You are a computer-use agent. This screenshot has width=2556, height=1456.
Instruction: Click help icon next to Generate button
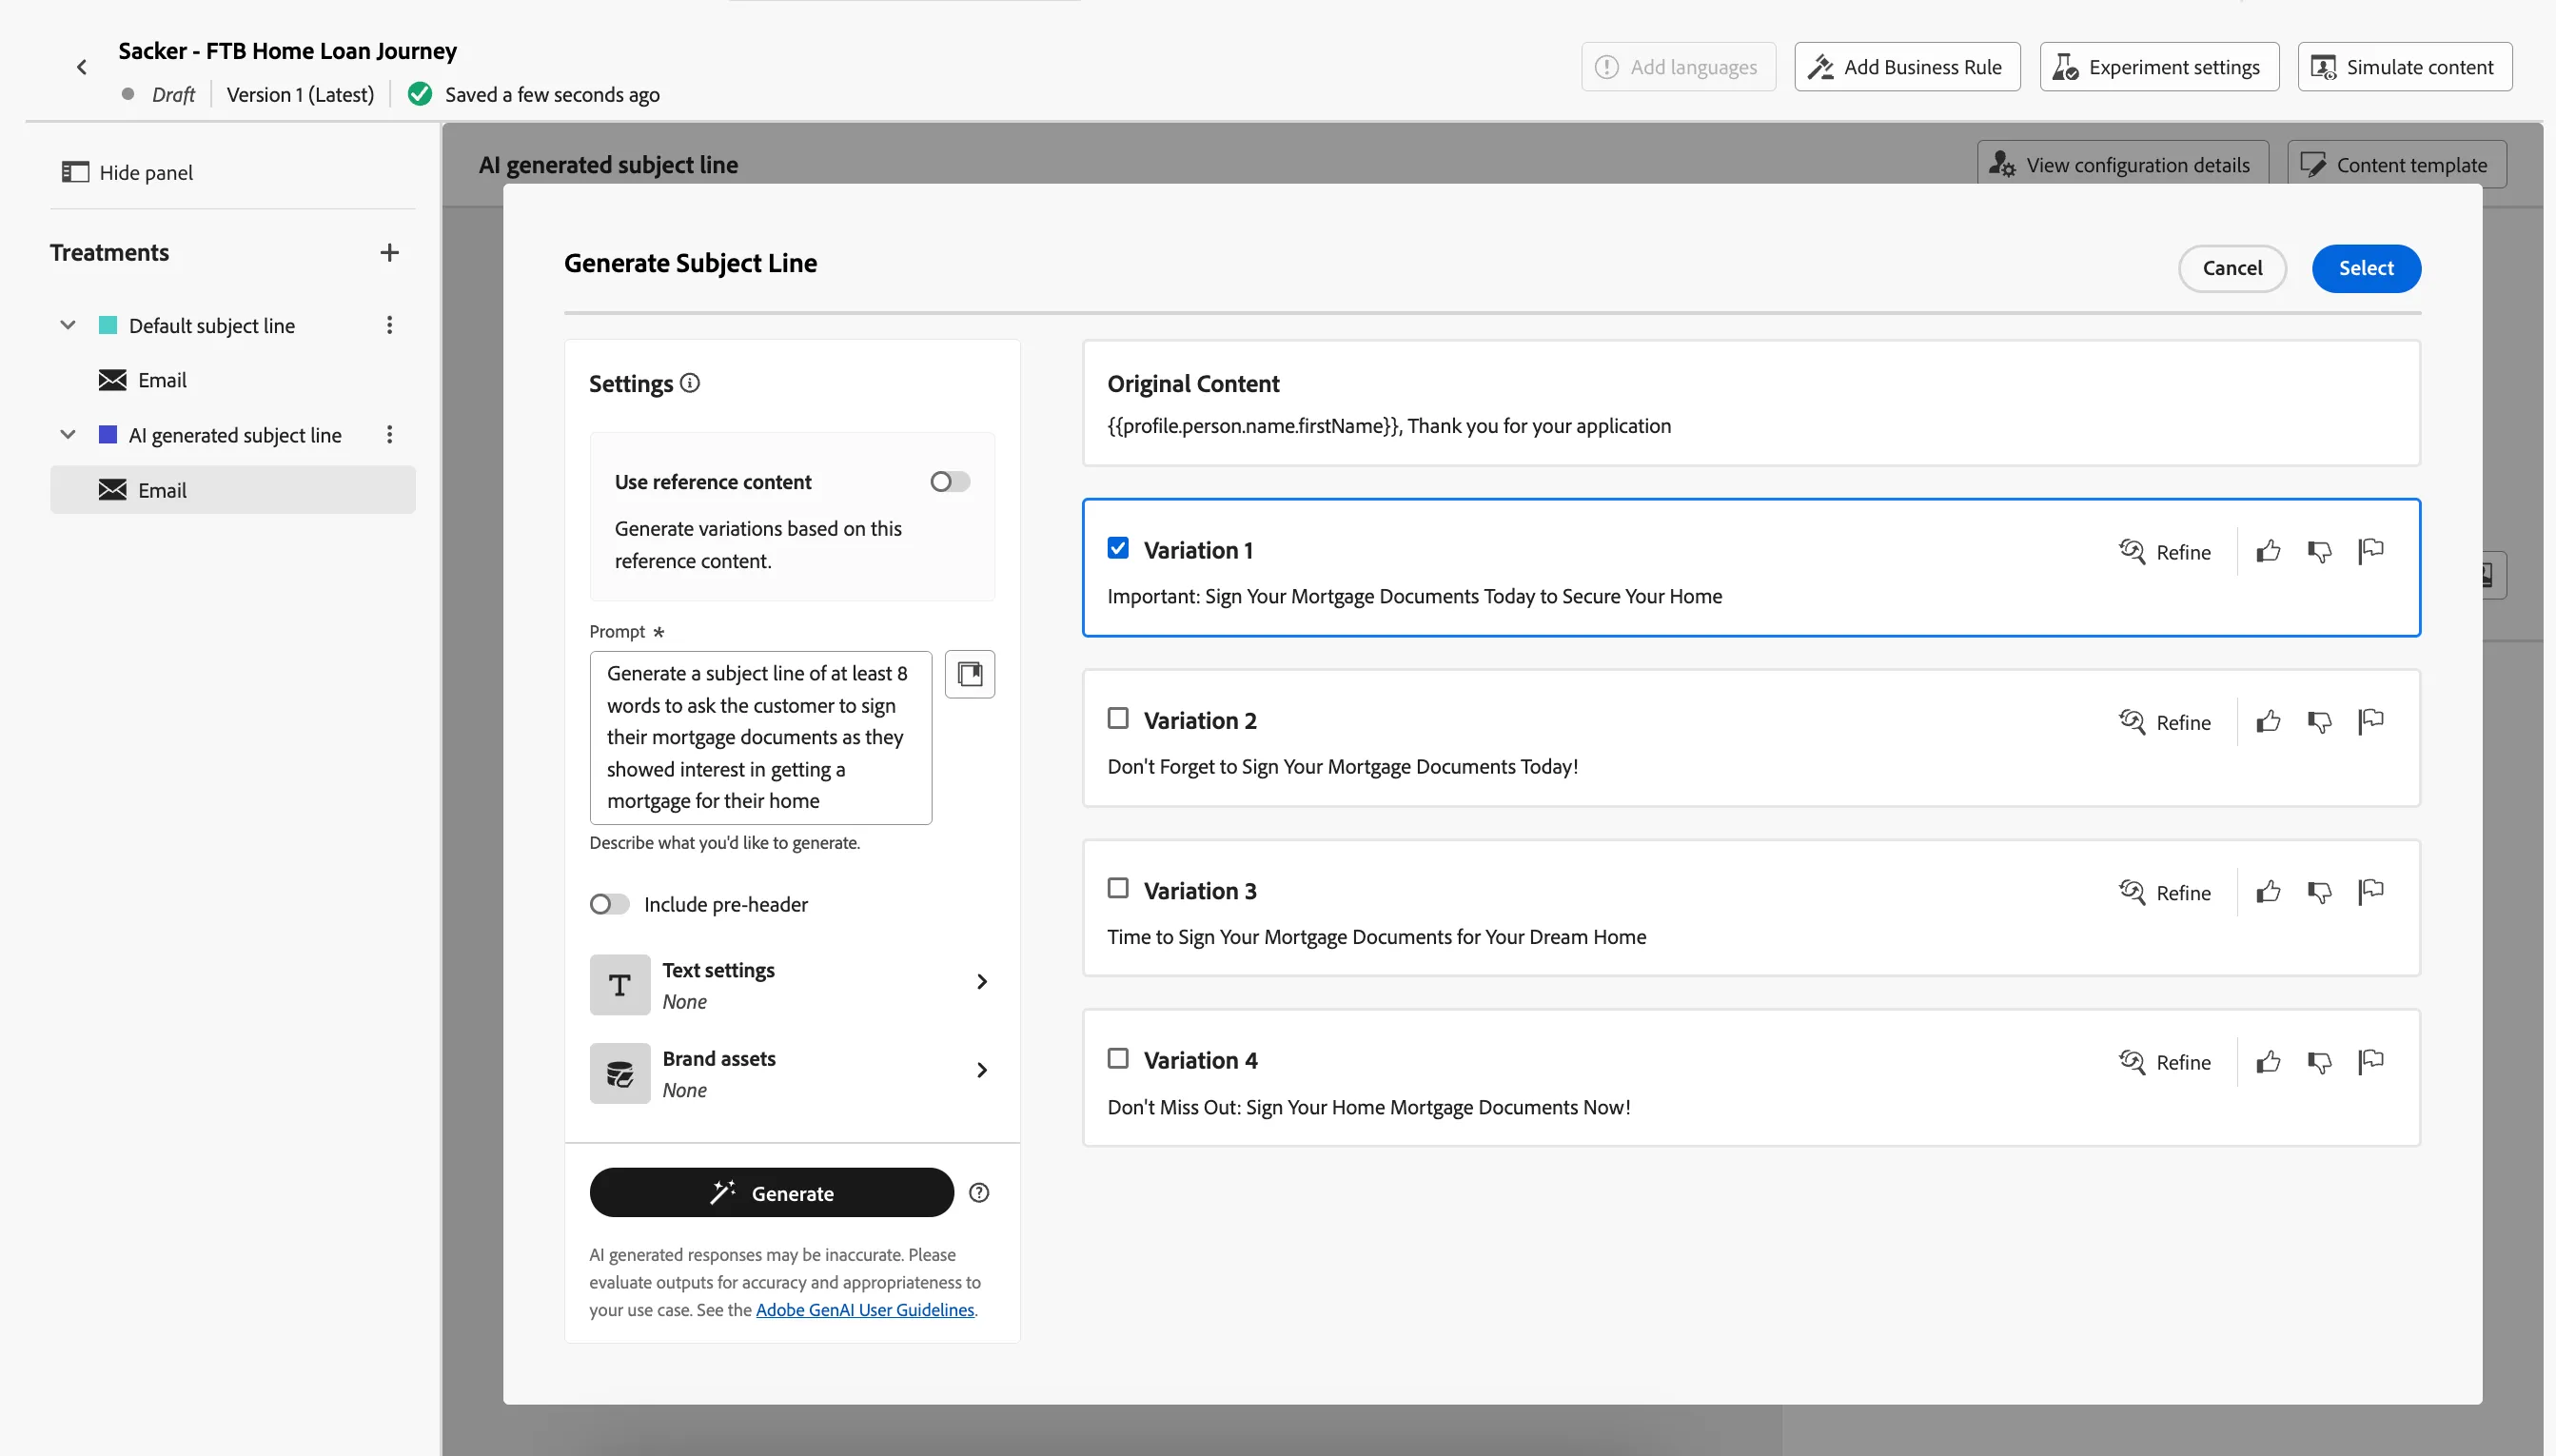click(979, 1193)
